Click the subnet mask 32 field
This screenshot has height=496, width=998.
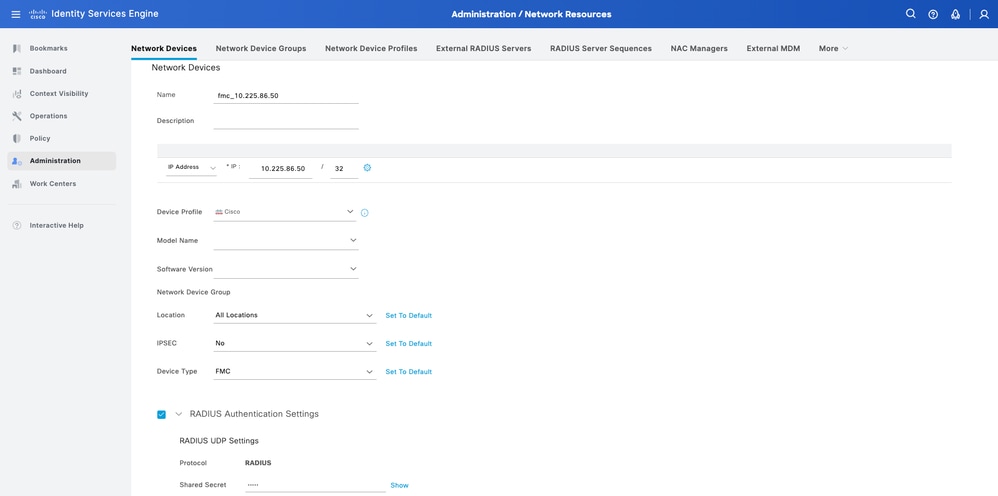click(x=344, y=169)
